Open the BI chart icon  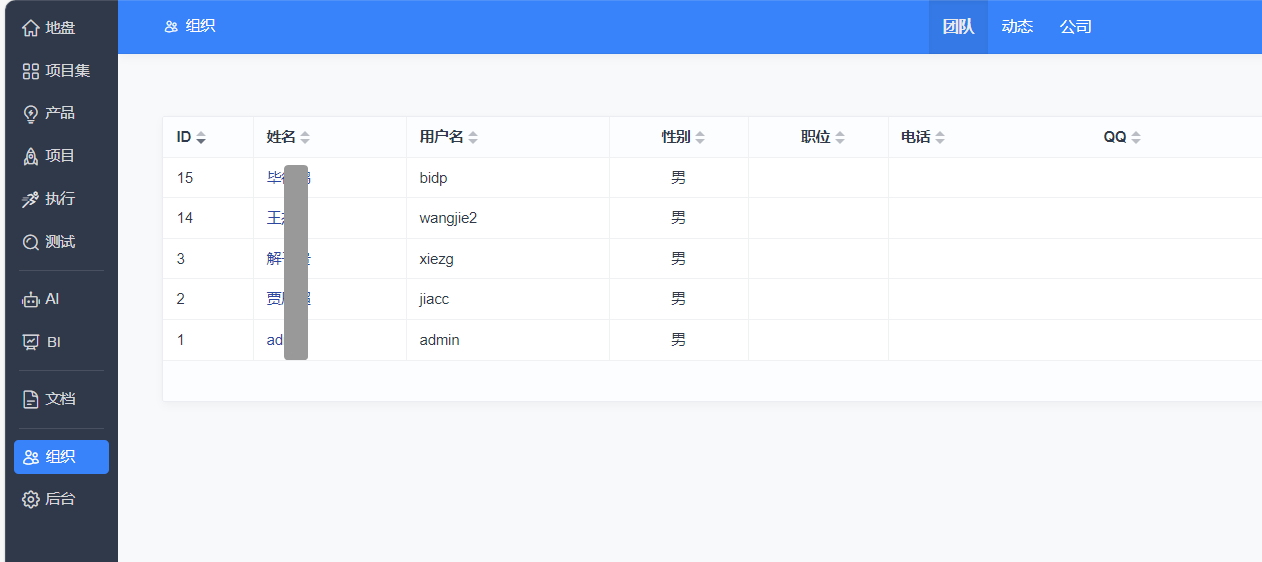[x=31, y=342]
